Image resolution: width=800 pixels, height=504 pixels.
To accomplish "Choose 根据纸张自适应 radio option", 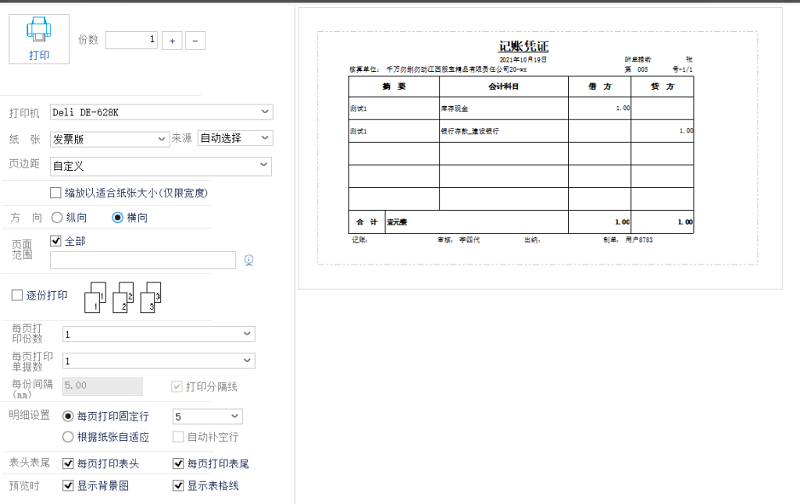I will click(x=68, y=437).
